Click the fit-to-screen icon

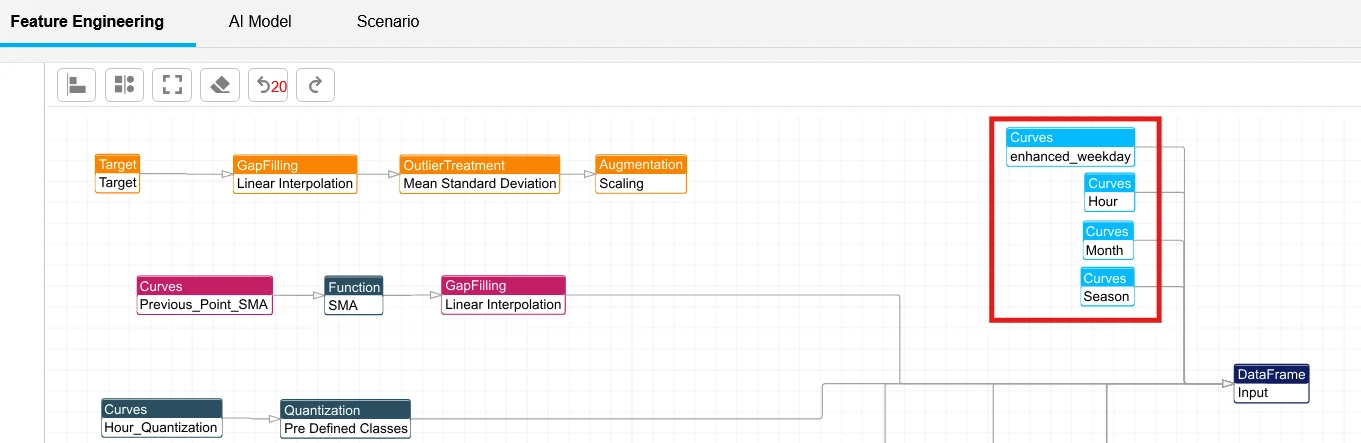[172, 85]
